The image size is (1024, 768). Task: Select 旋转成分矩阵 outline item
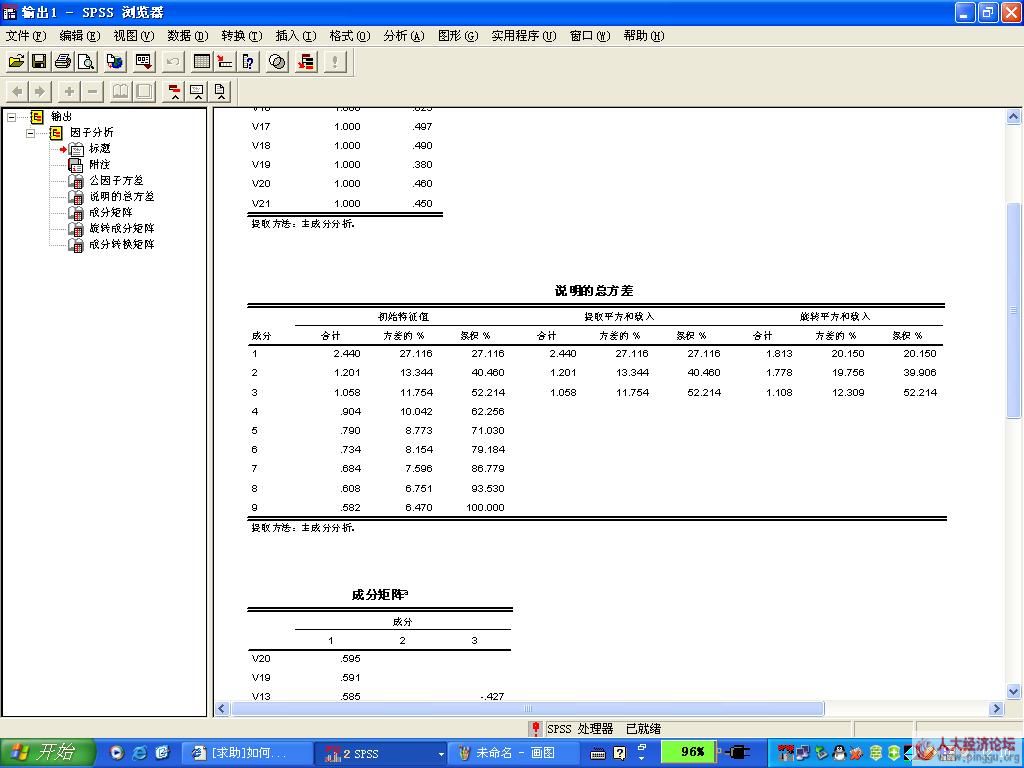click(121, 228)
